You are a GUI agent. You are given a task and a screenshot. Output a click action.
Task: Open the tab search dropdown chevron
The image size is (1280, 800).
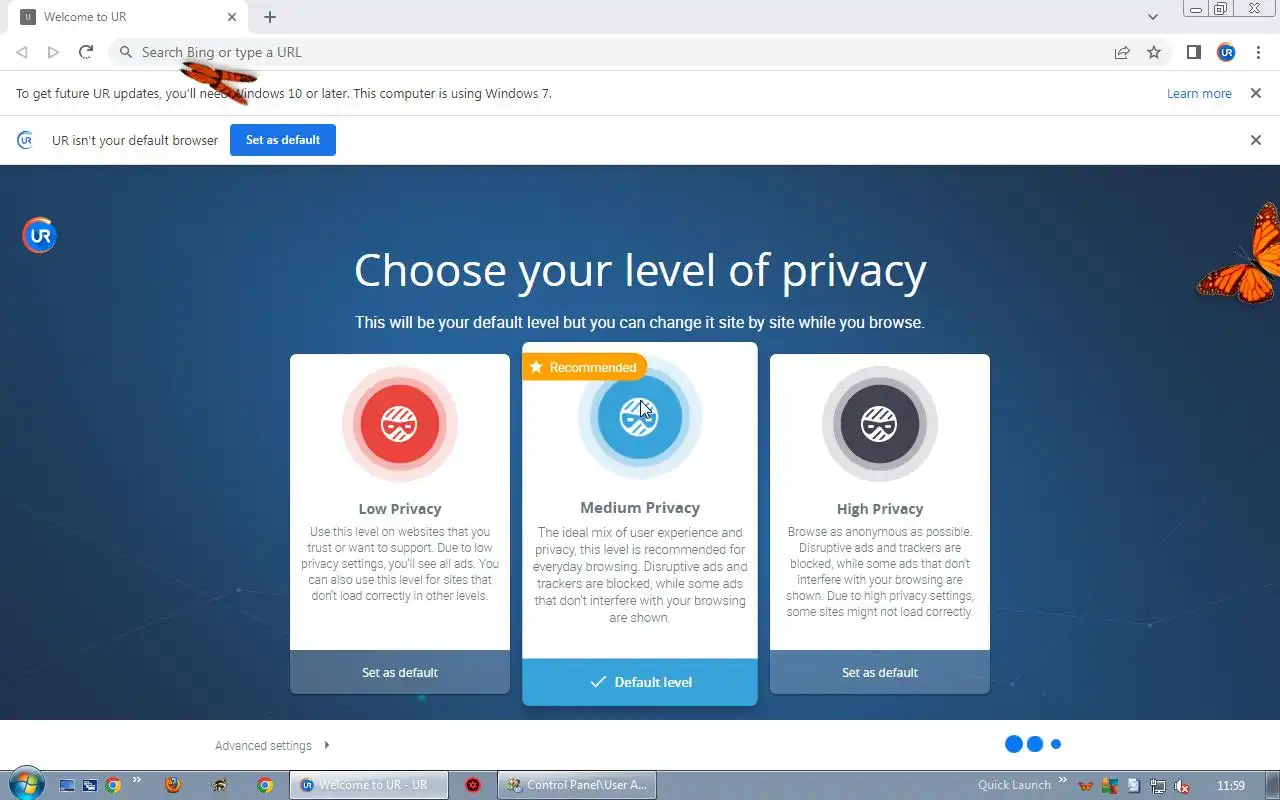1153,17
